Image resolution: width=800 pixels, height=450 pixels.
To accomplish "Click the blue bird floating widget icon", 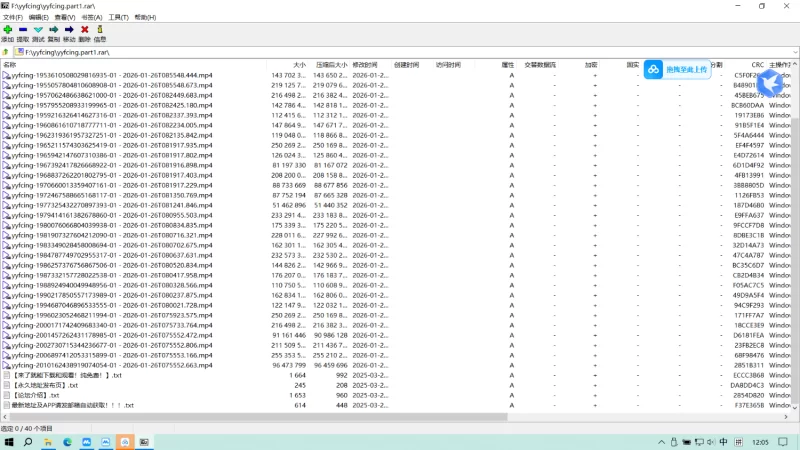I will [770, 83].
